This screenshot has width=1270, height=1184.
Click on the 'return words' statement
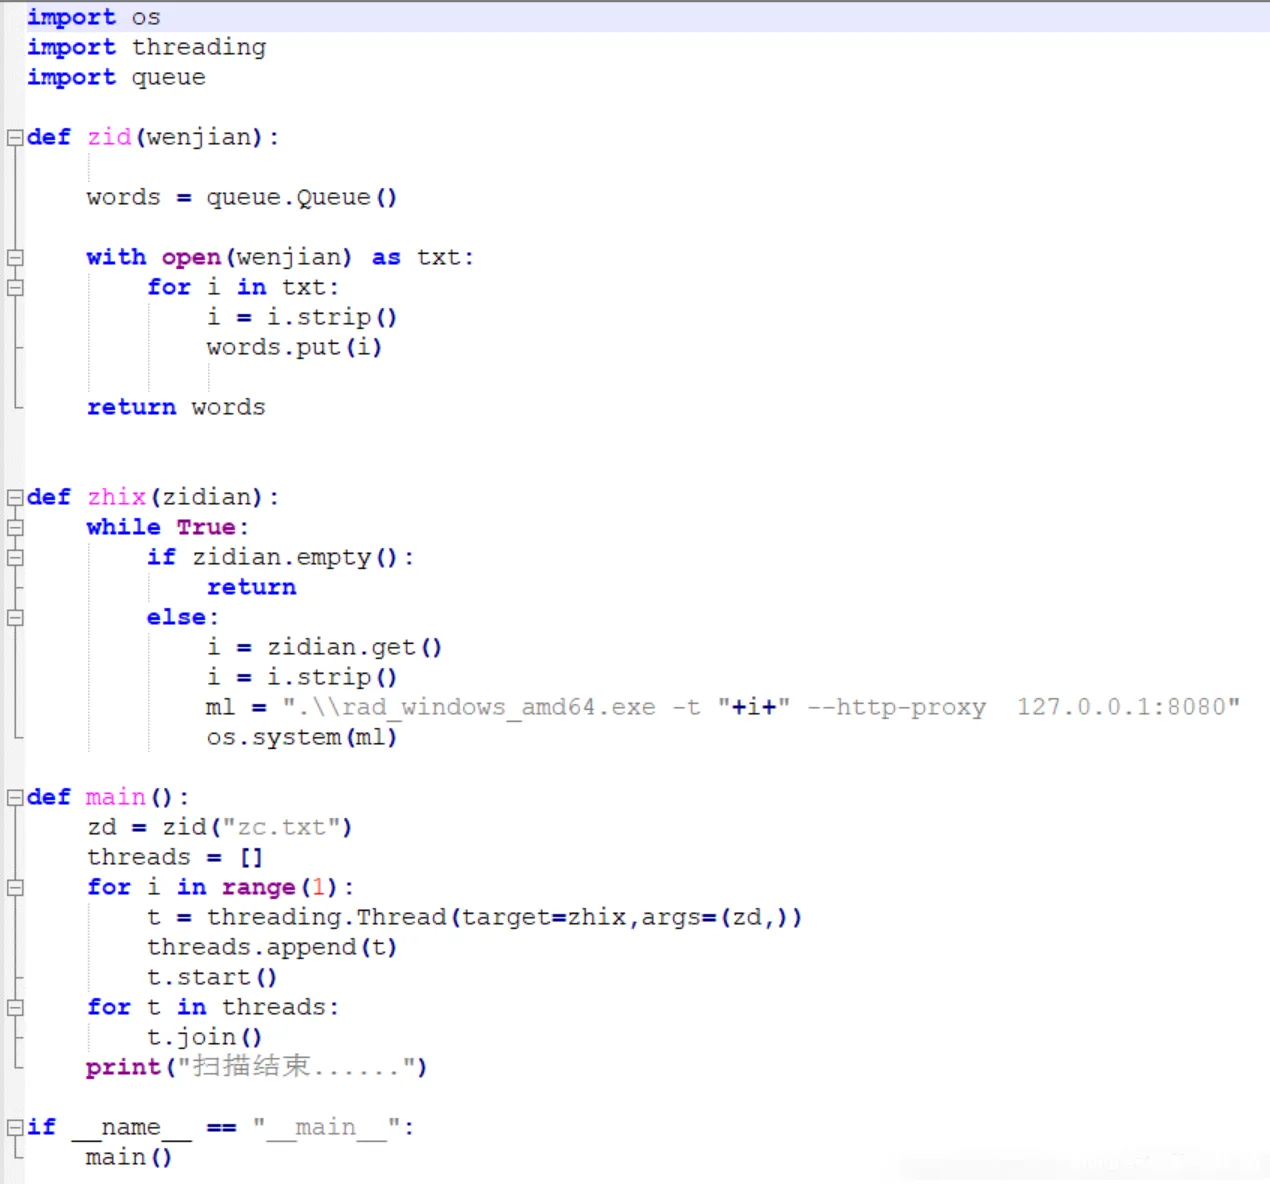175,407
